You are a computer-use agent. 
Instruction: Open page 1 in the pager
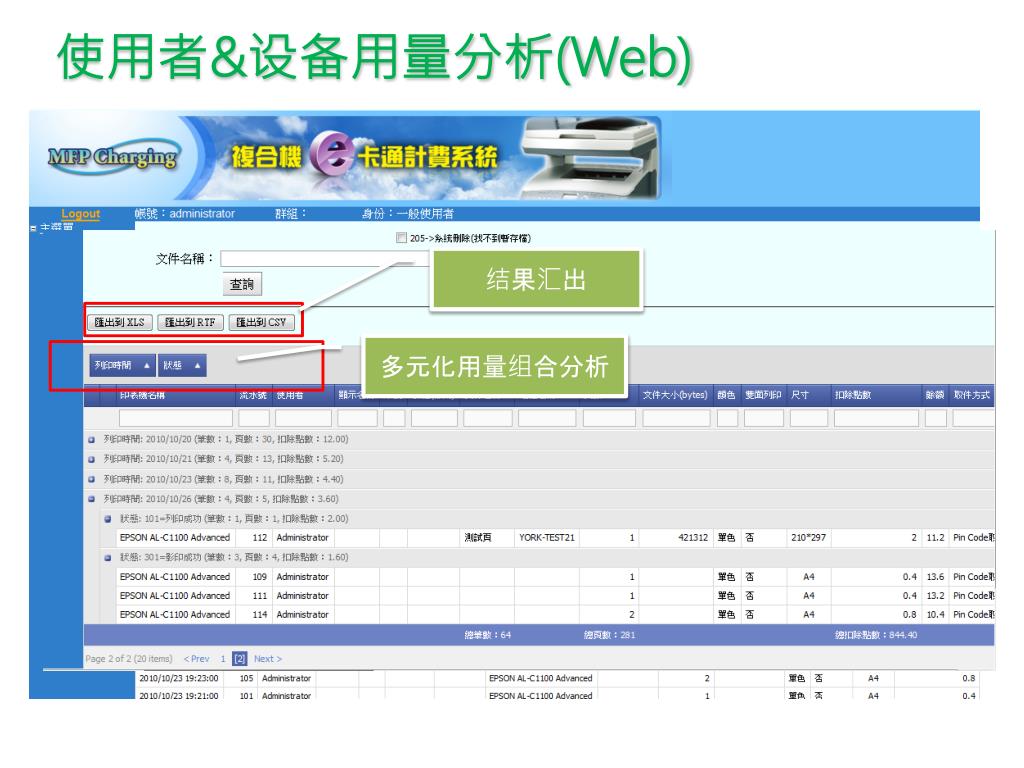[x=223, y=659]
